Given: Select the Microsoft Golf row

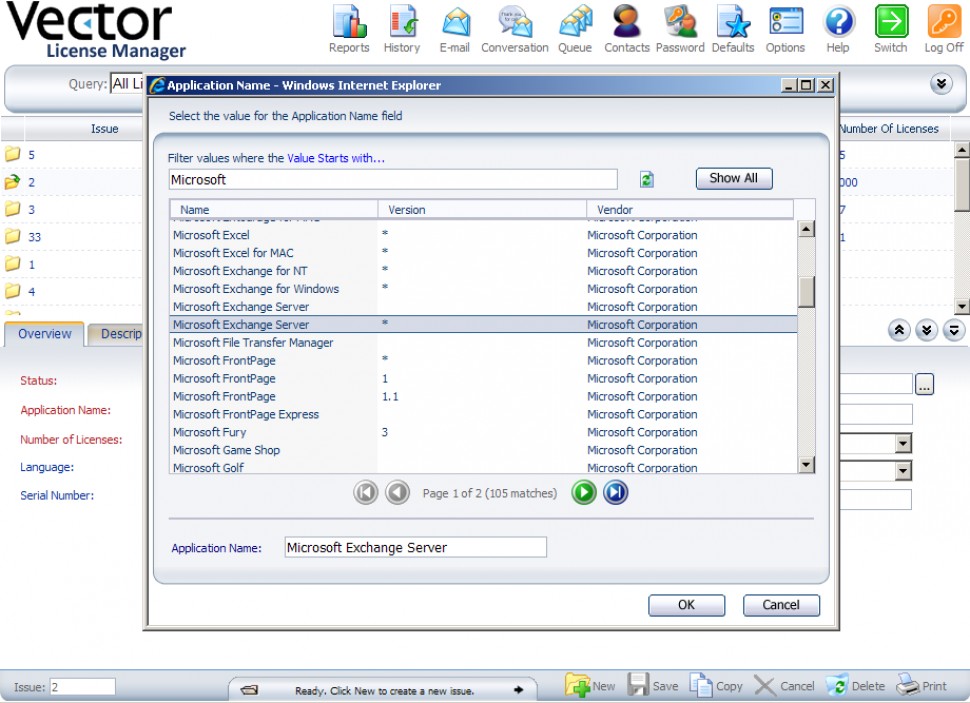Looking at the screenshot, I should pyautogui.click(x=483, y=467).
